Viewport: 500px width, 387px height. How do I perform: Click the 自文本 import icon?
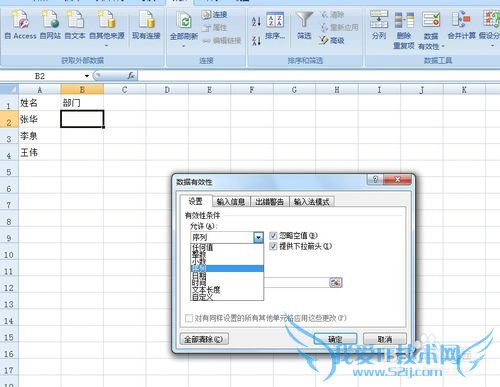tap(75, 19)
